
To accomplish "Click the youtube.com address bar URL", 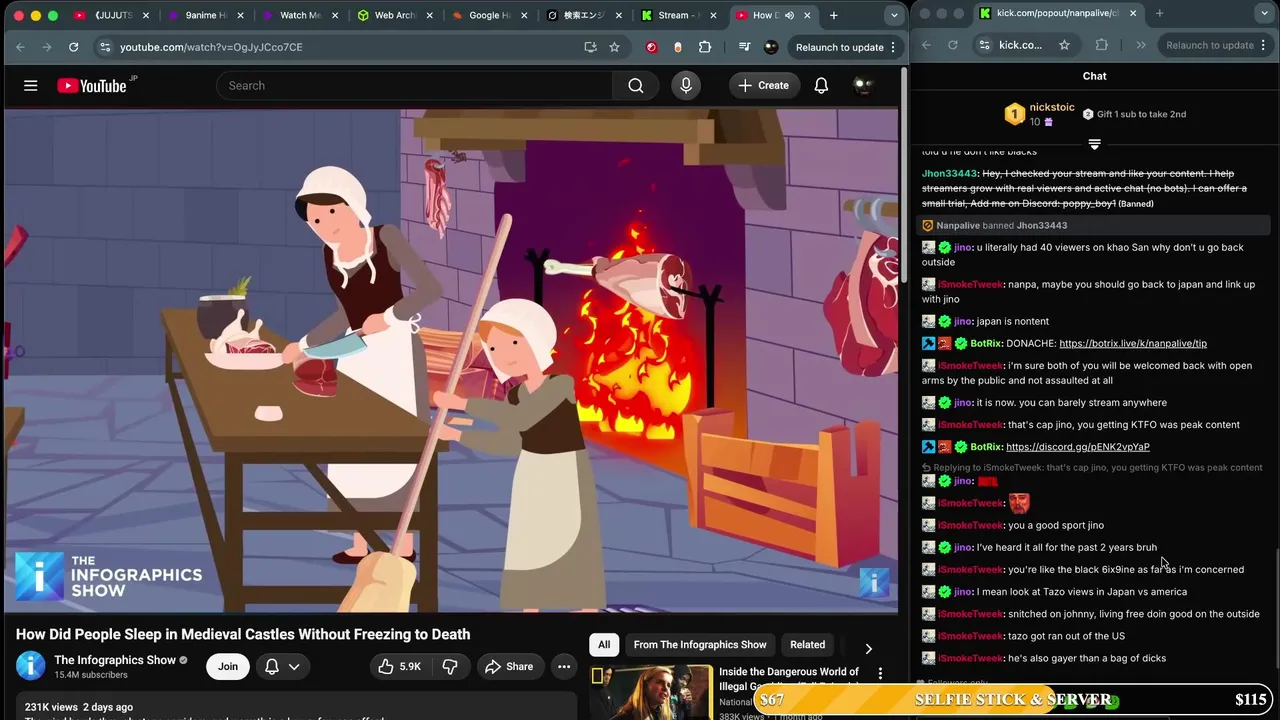I will [x=211, y=47].
